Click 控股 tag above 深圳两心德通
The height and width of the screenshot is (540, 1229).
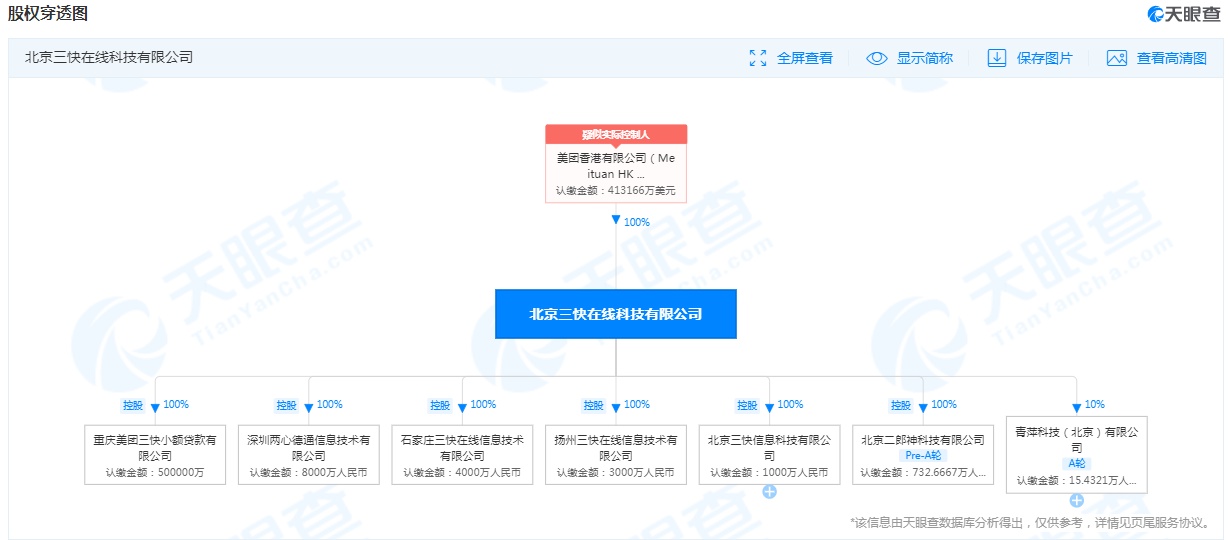tap(287, 405)
